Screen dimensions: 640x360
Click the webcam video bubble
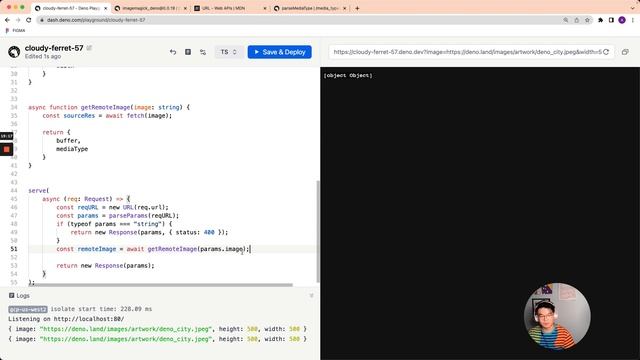point(557,316)
